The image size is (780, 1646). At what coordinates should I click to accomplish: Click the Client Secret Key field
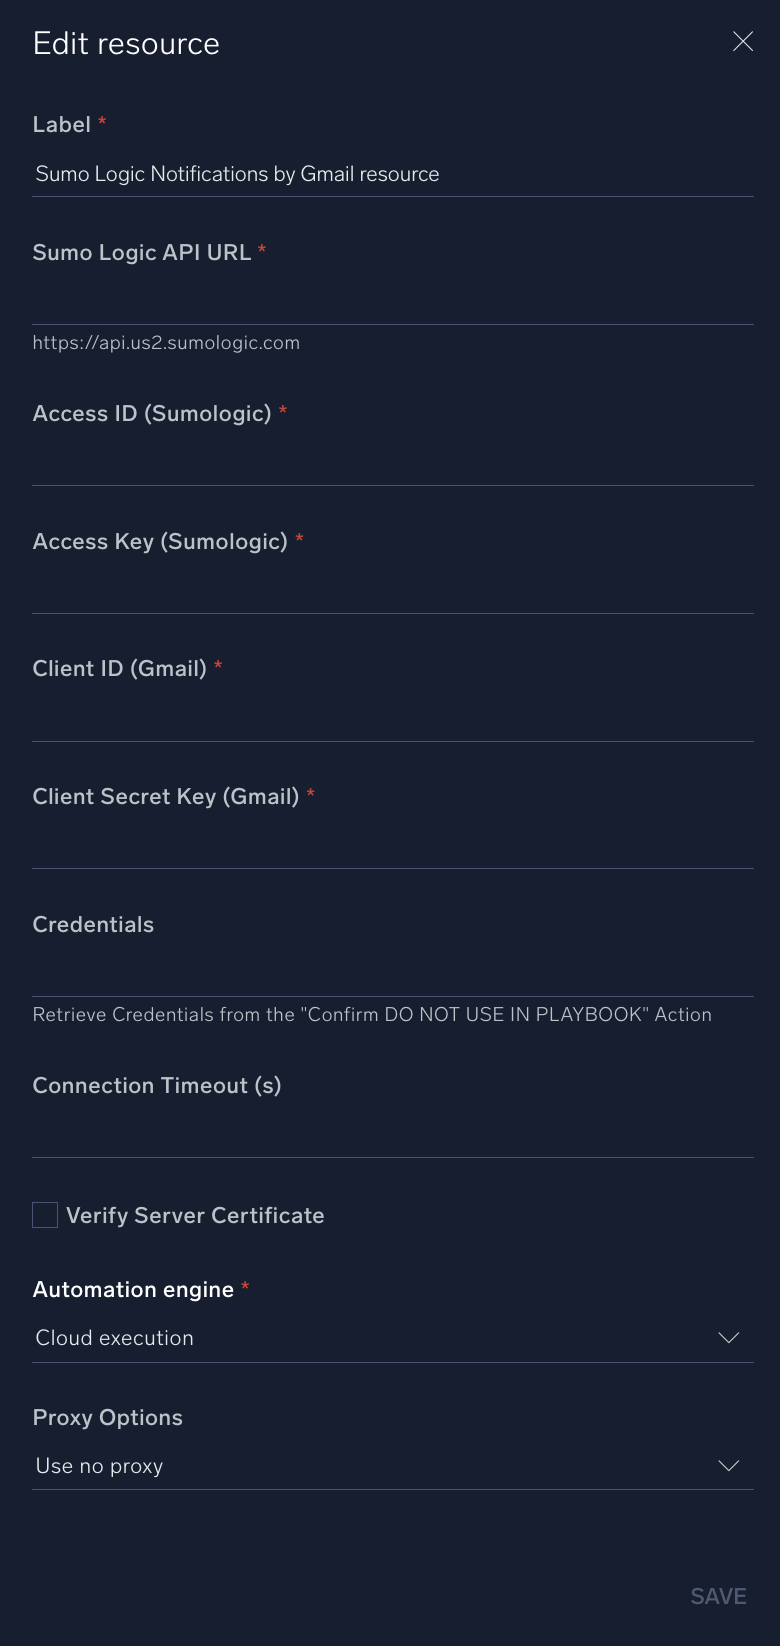point(393,846)
